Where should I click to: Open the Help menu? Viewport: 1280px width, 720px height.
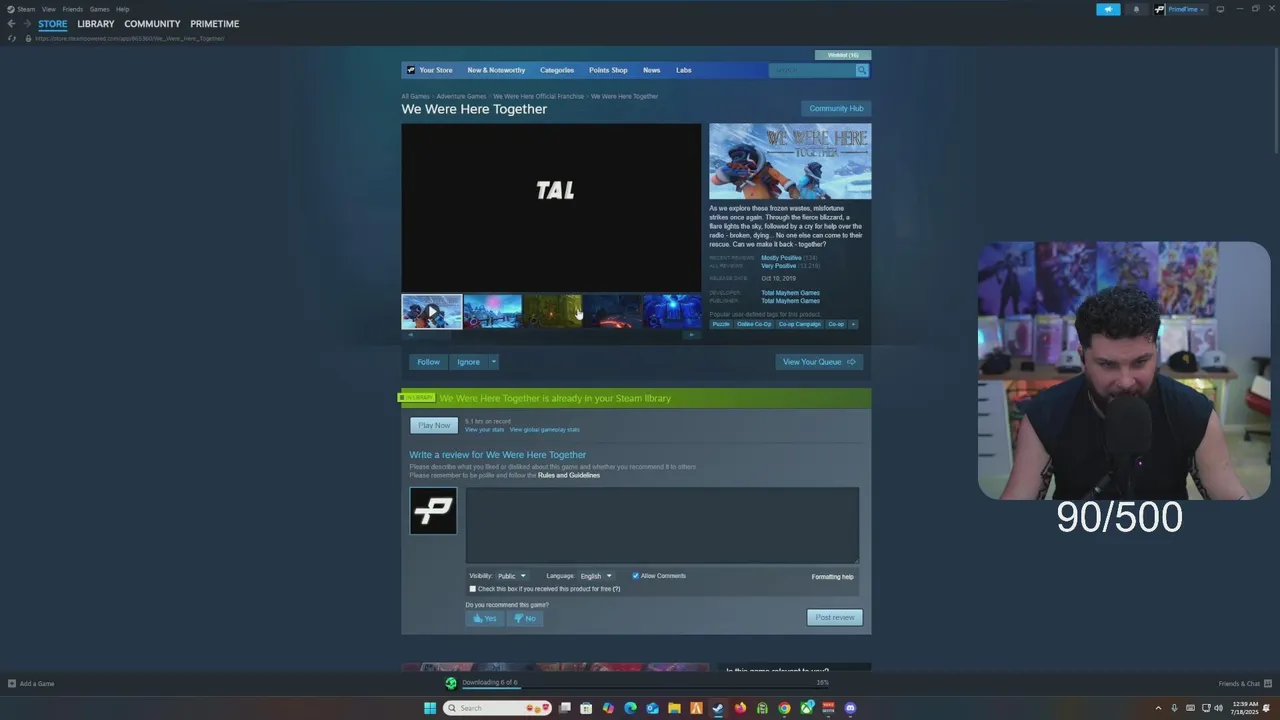click(122, 9)
